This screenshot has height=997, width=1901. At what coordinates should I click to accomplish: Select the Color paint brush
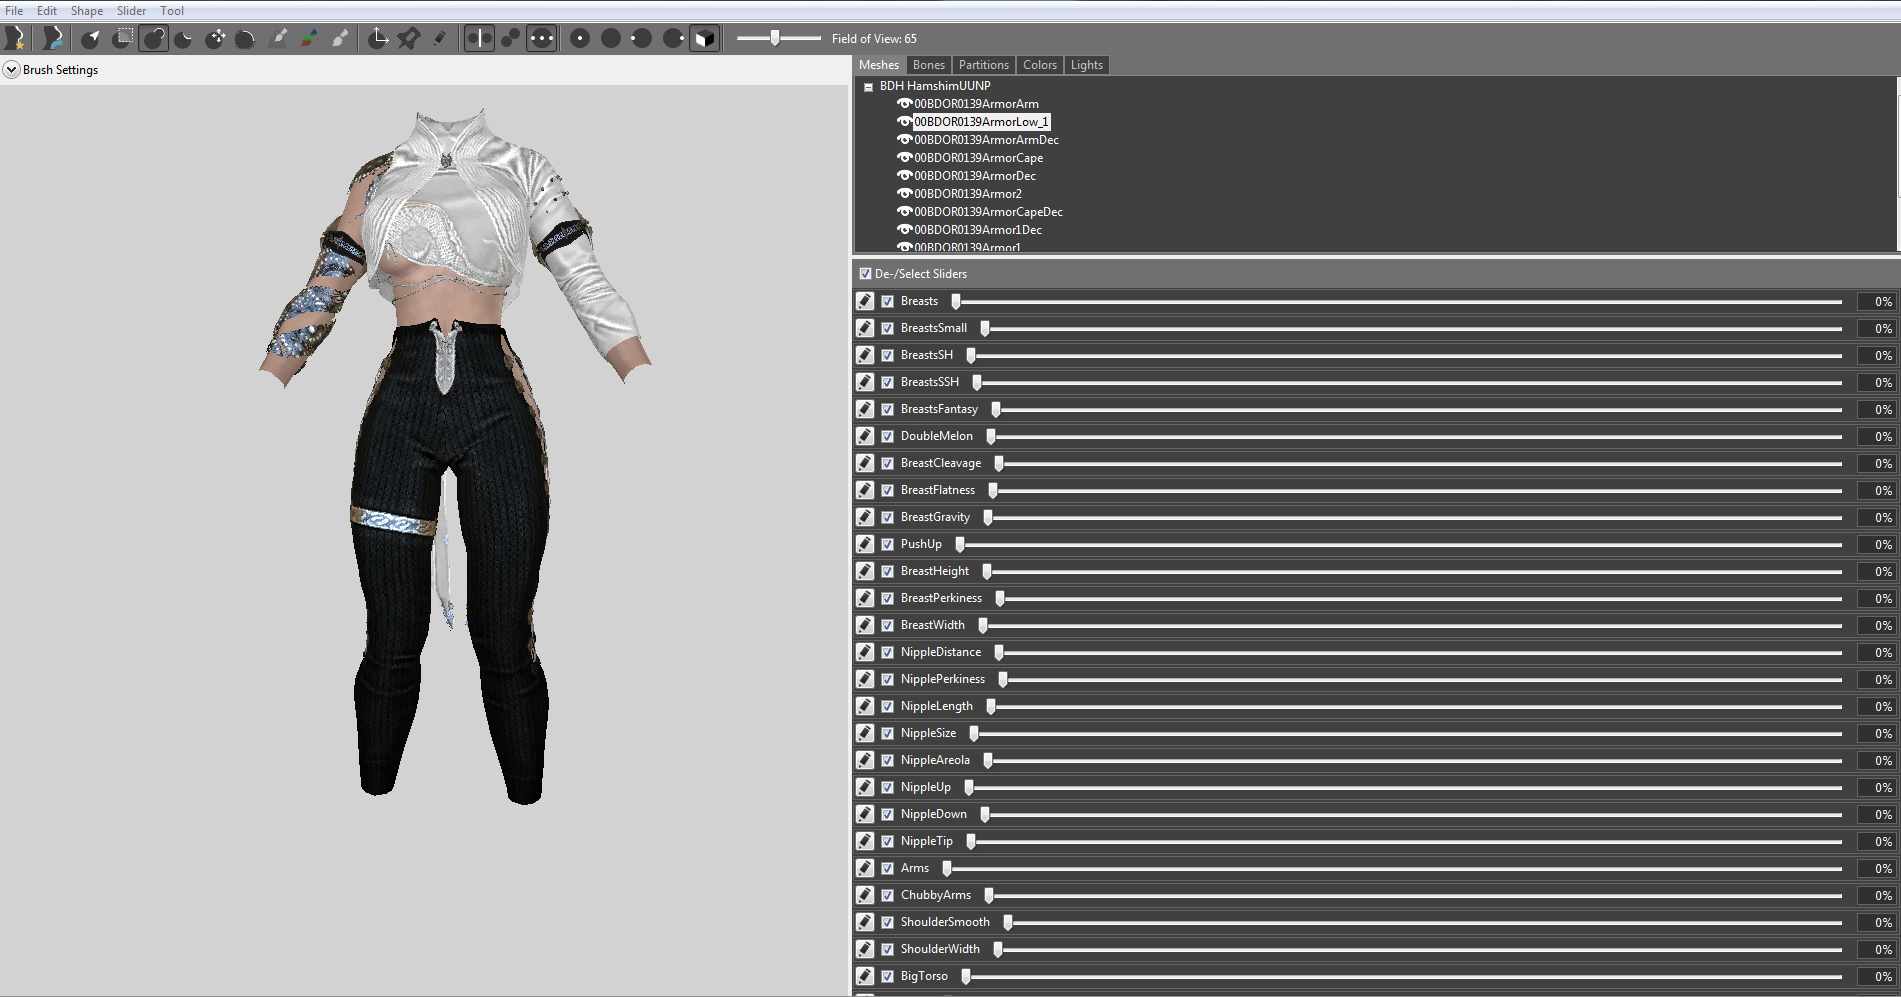point(309,38)
